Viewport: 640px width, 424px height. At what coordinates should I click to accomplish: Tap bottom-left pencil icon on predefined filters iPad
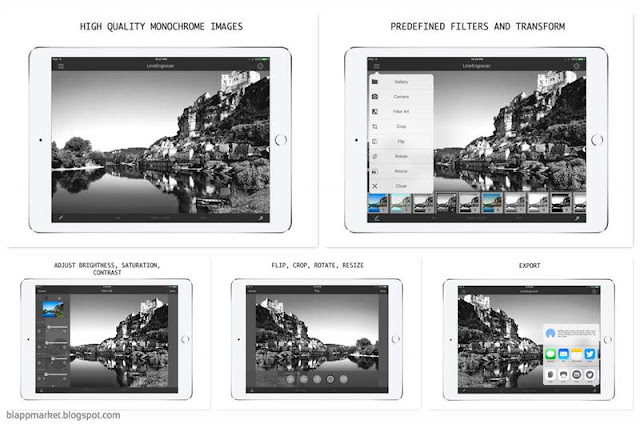pyautogui.click(x=377, y=218)
